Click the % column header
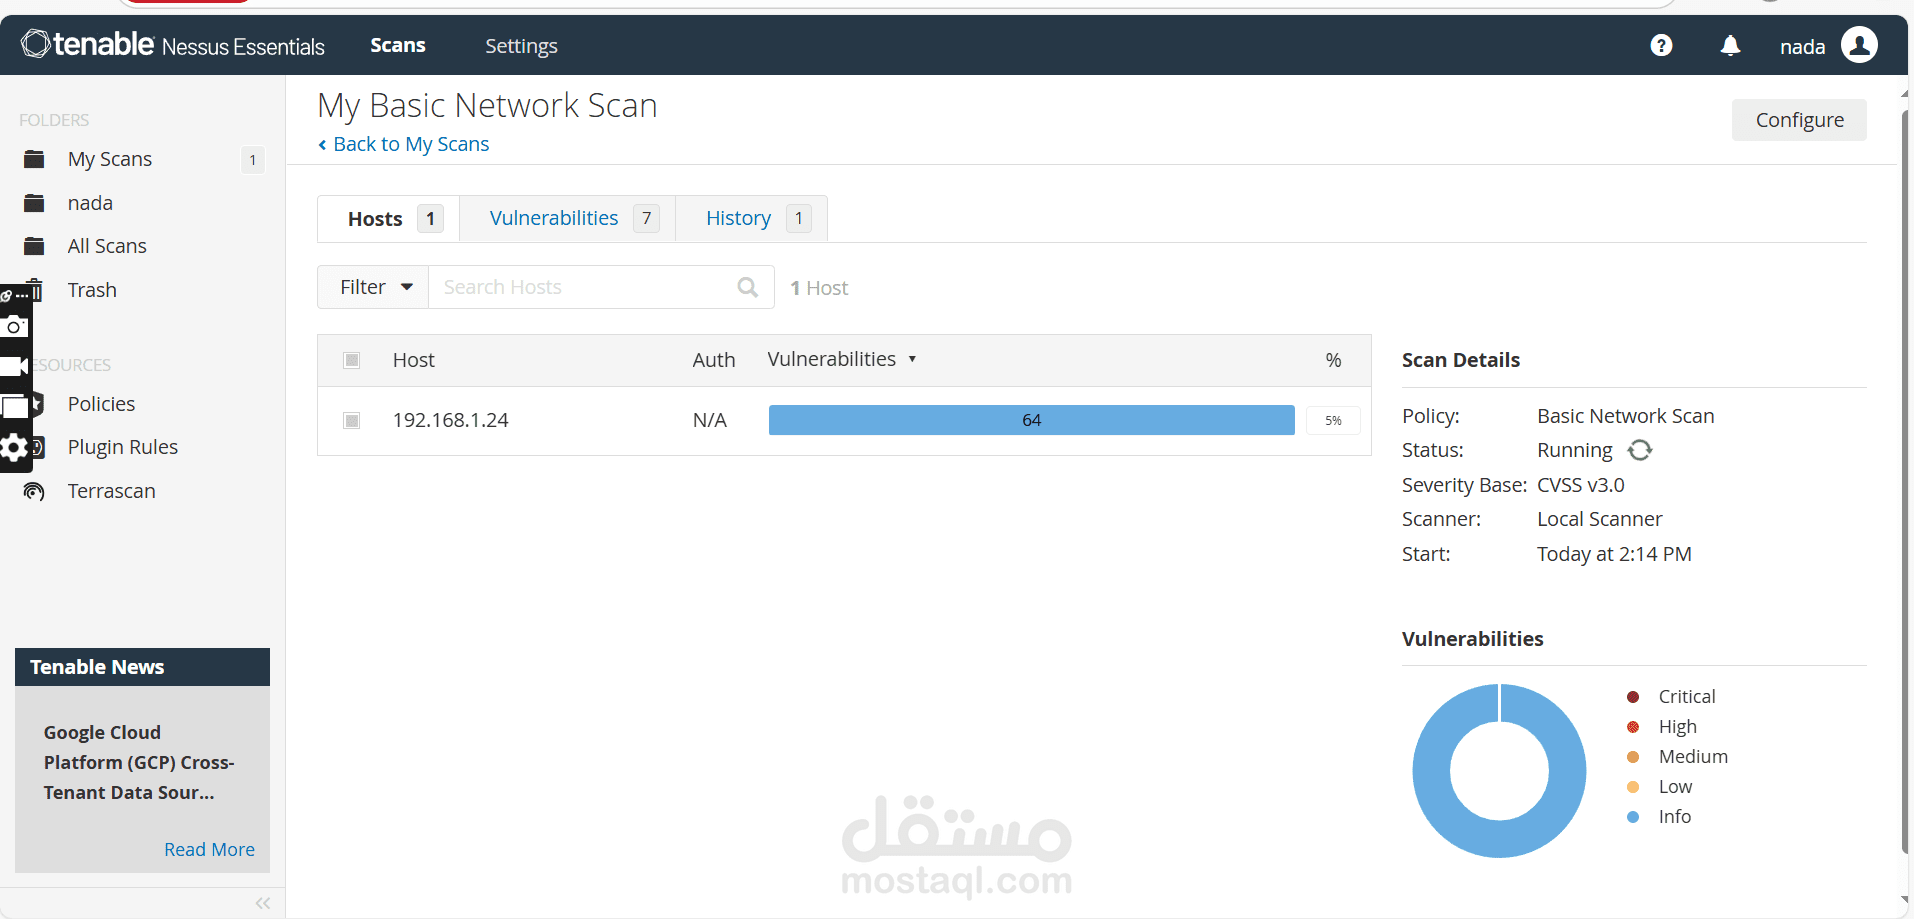 pos(1333,360)
